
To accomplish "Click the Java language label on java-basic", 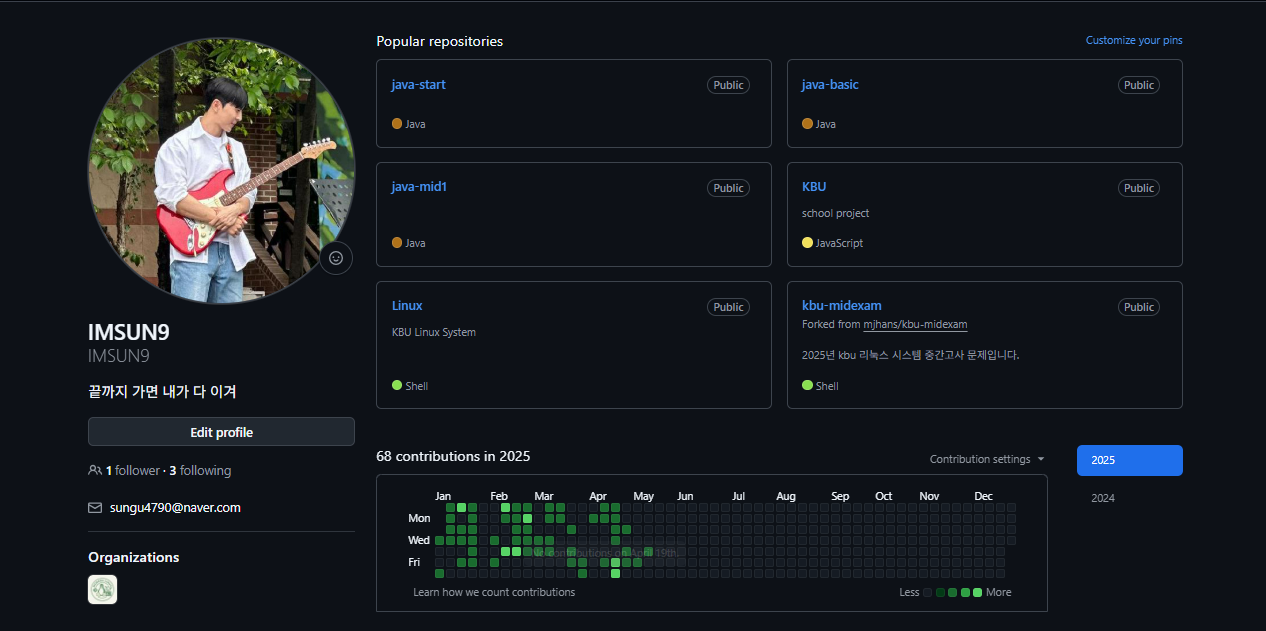I will click(819, 124).
